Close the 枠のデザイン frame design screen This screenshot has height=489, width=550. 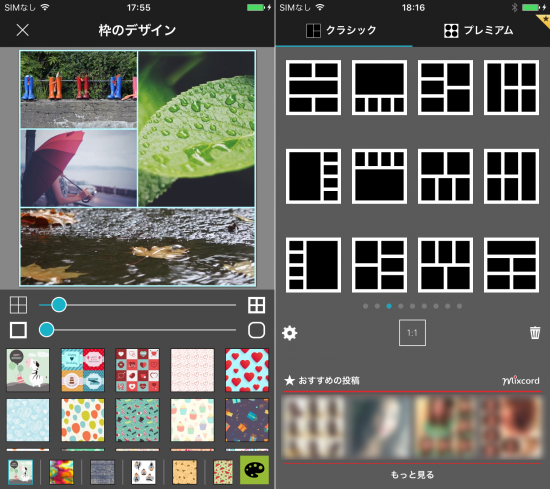point(22,30)
